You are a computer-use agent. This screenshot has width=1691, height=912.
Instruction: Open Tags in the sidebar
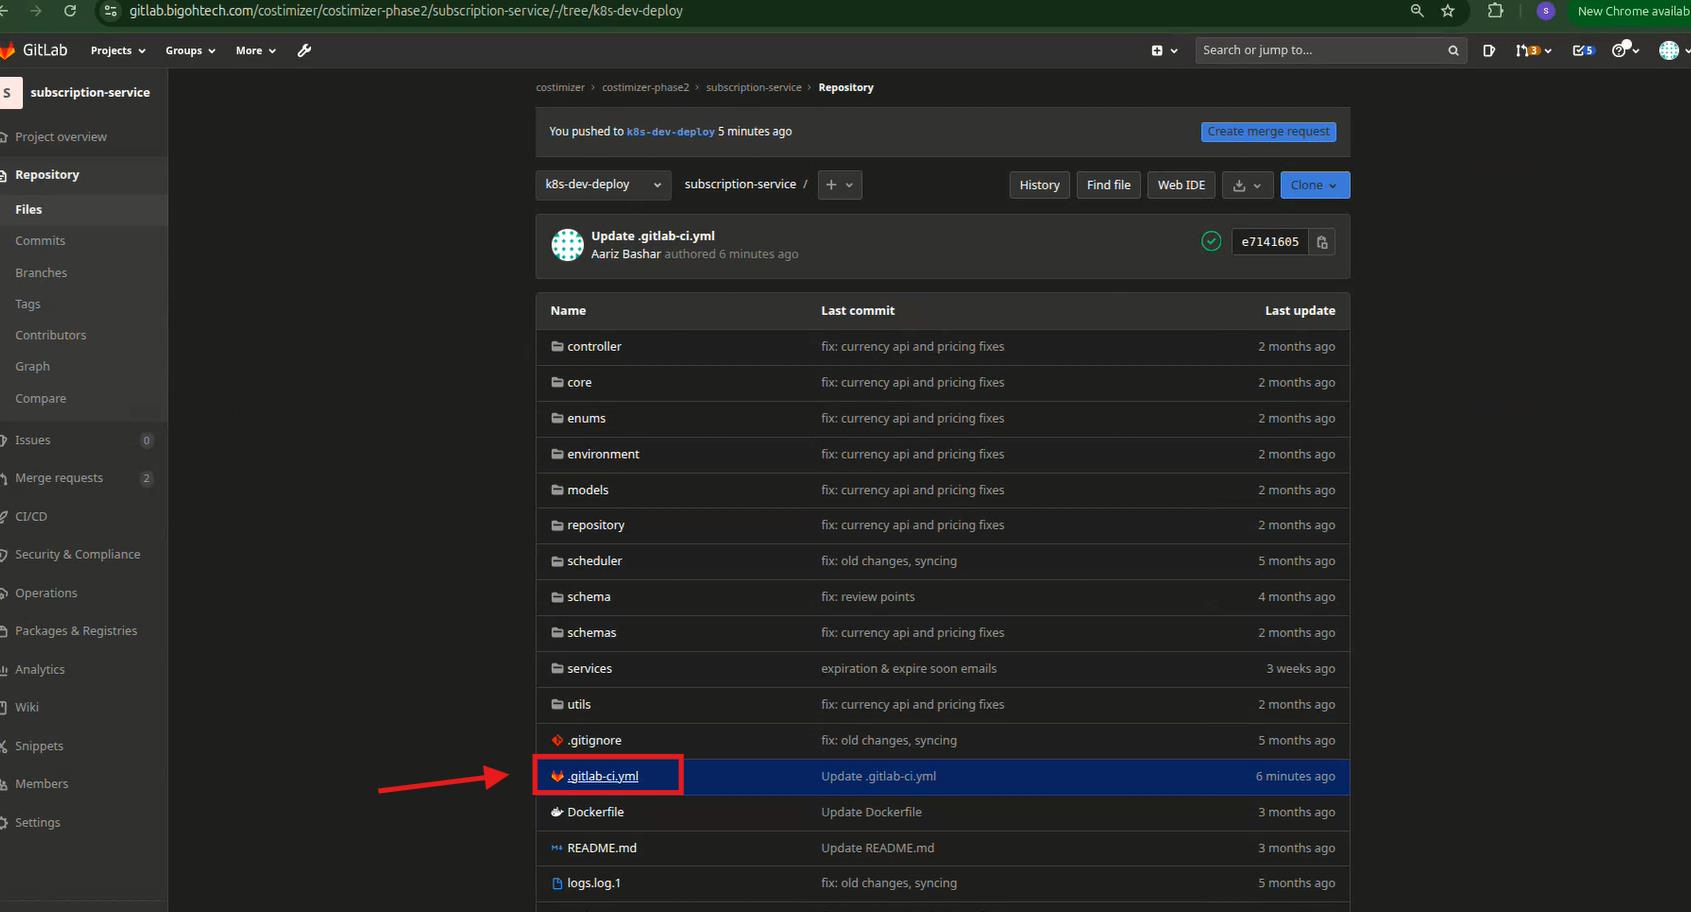(x=28, y=304)
